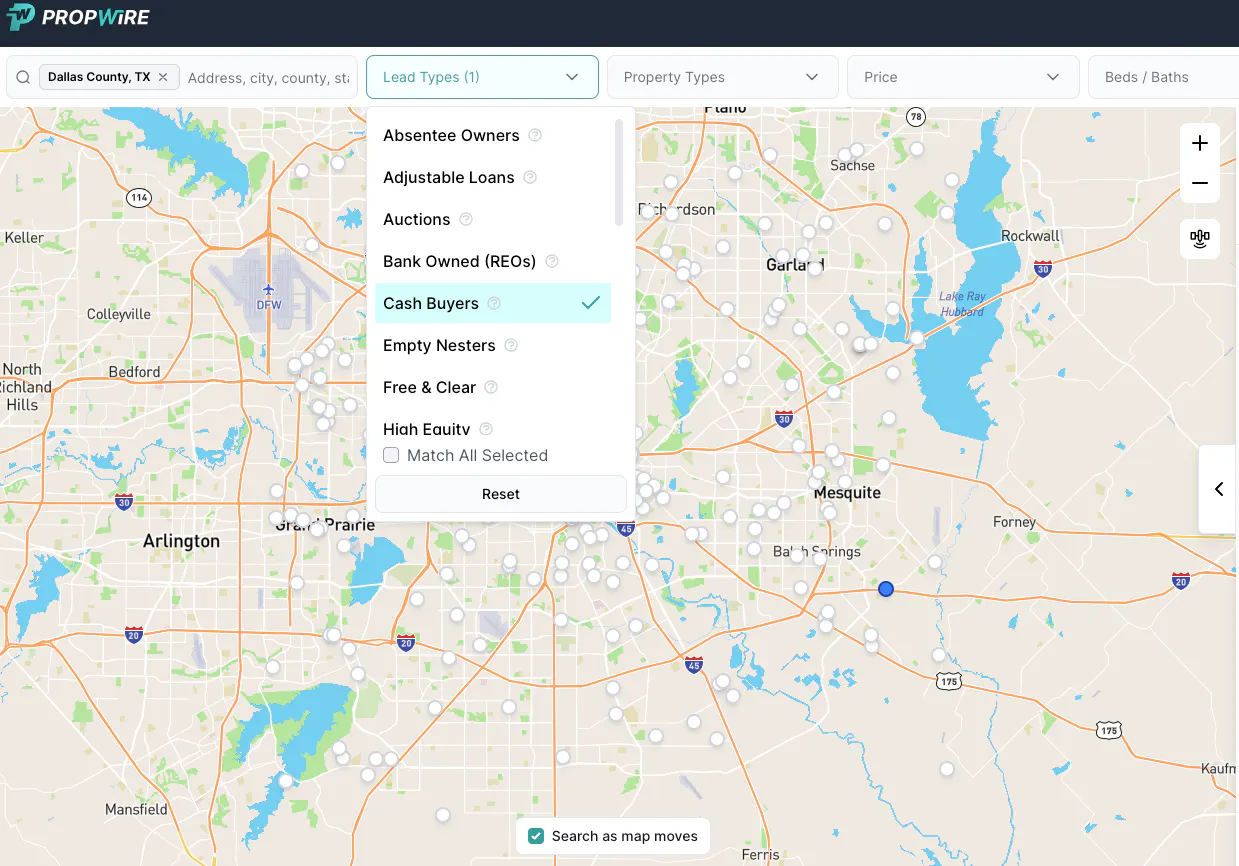Screen dimensions: 1239x866
Task: Open the Property Types dropdown
Action: 722,77
